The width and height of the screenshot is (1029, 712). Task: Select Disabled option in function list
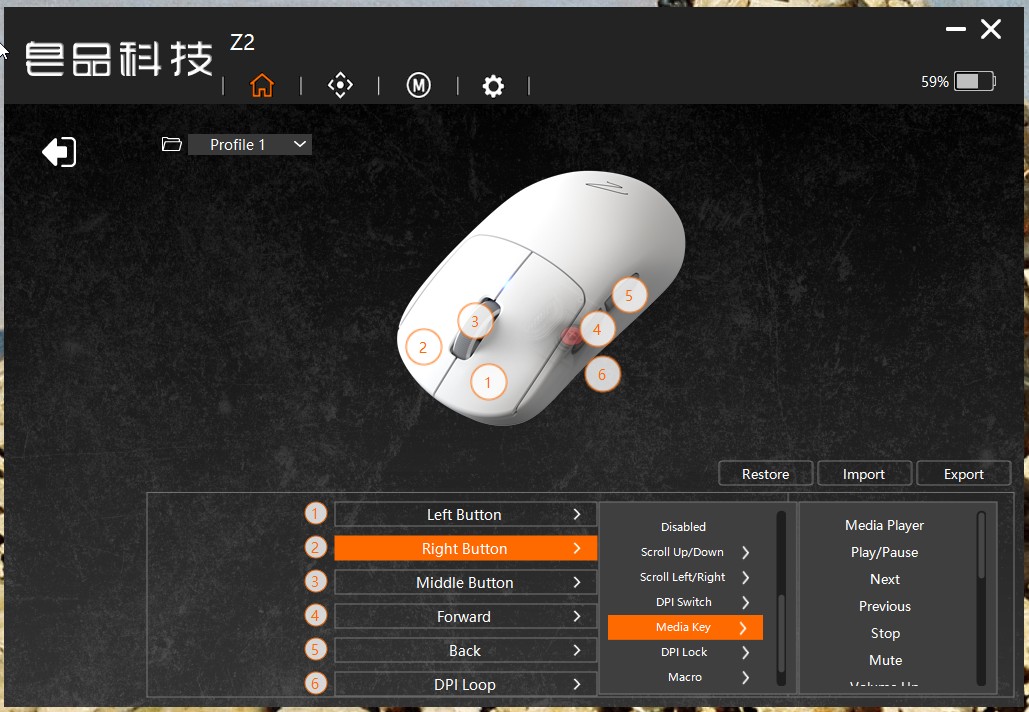[x=683, y=527]
